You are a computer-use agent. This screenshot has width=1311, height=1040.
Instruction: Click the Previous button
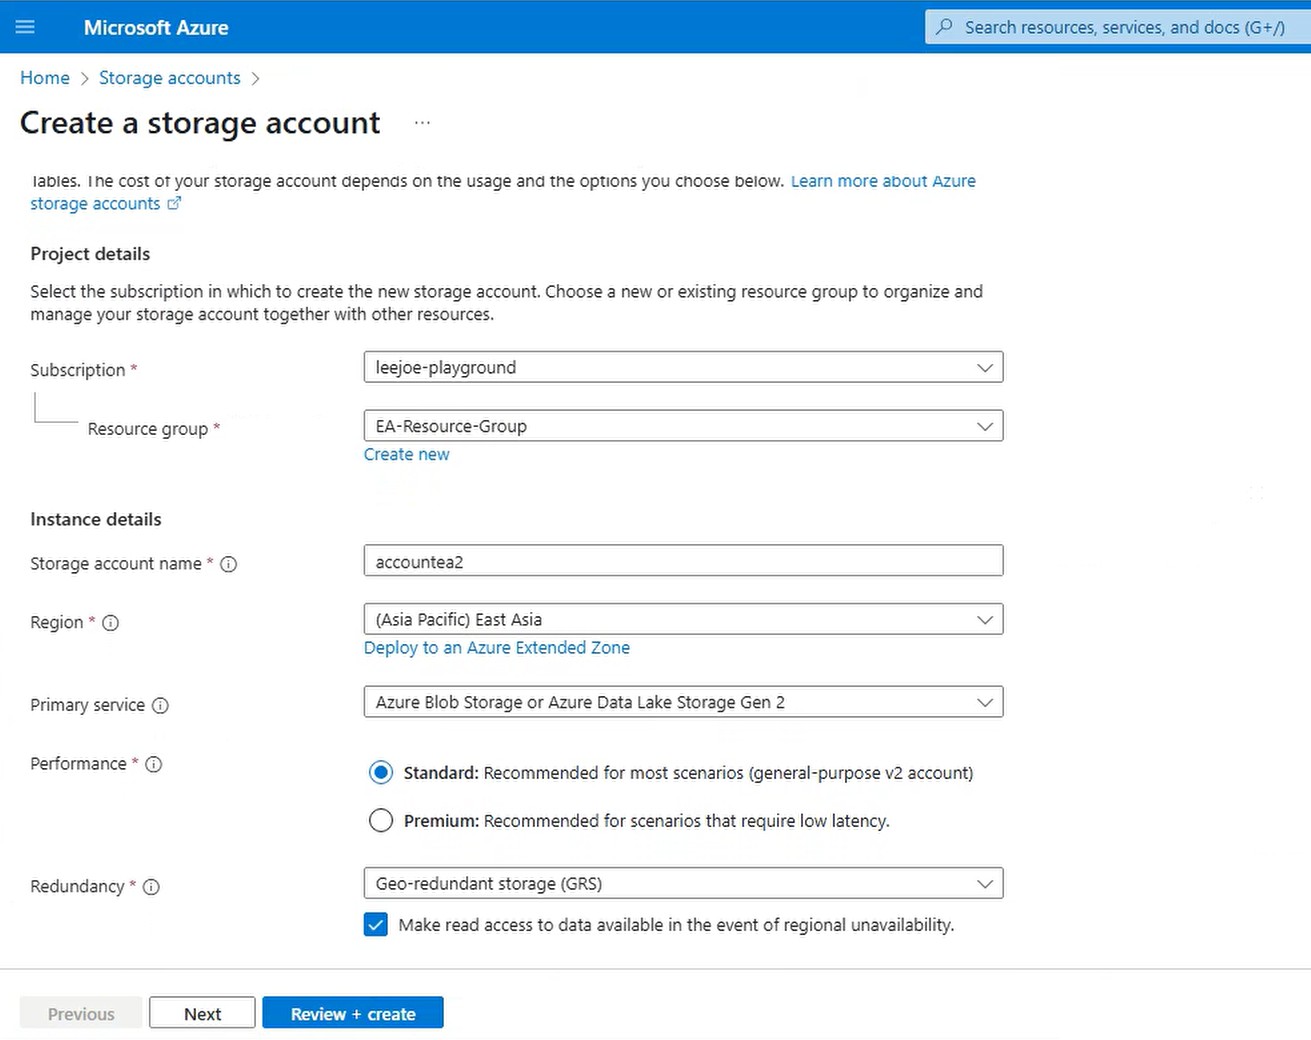[x=81, y=1013]
